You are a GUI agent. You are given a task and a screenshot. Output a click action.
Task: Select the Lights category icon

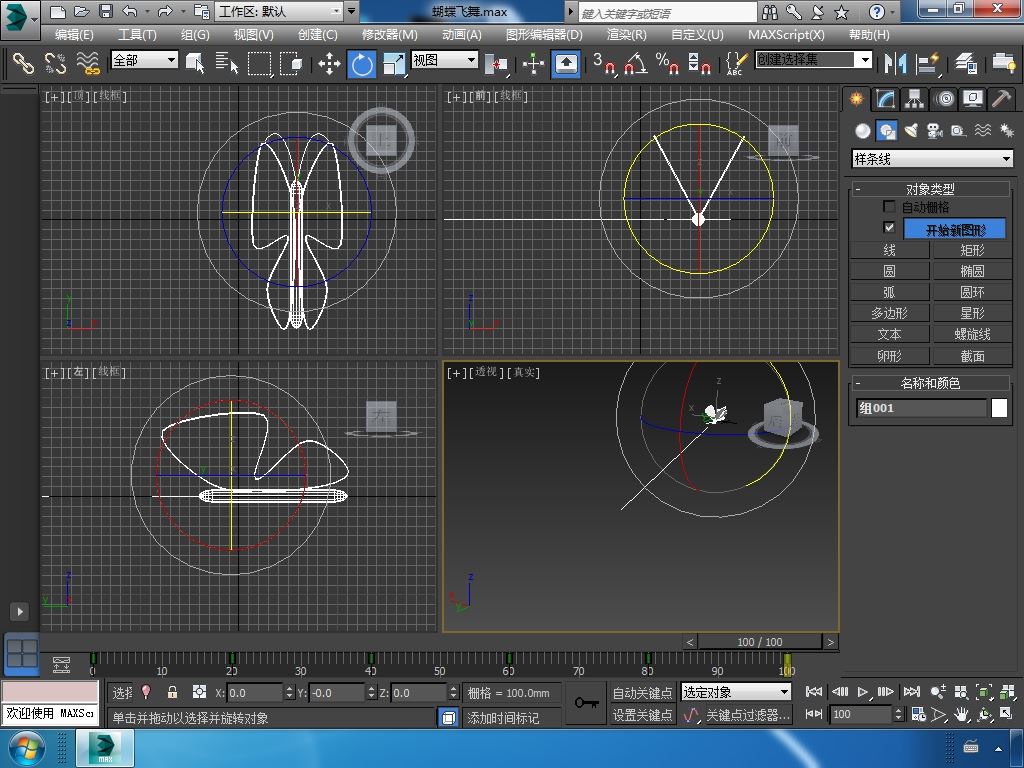[911, 131]
